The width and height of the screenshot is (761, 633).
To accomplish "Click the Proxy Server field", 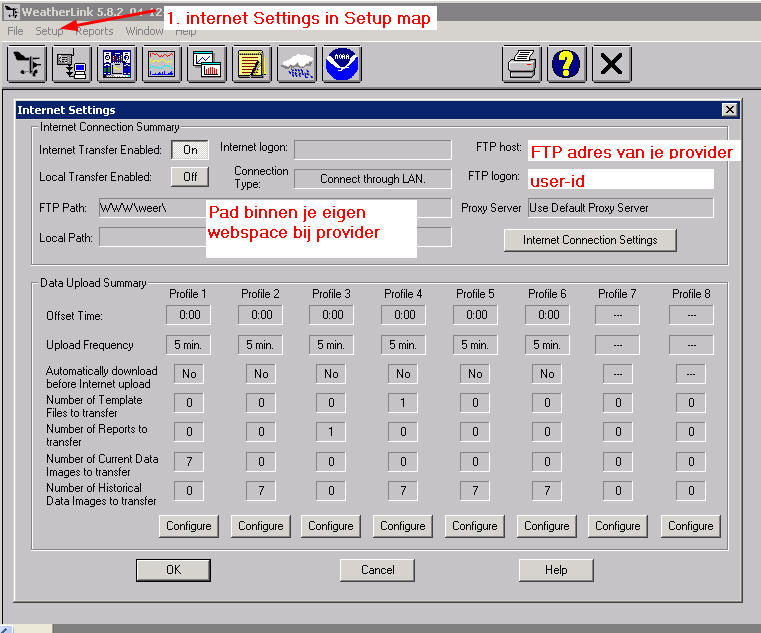I will (x=619, y=208).
